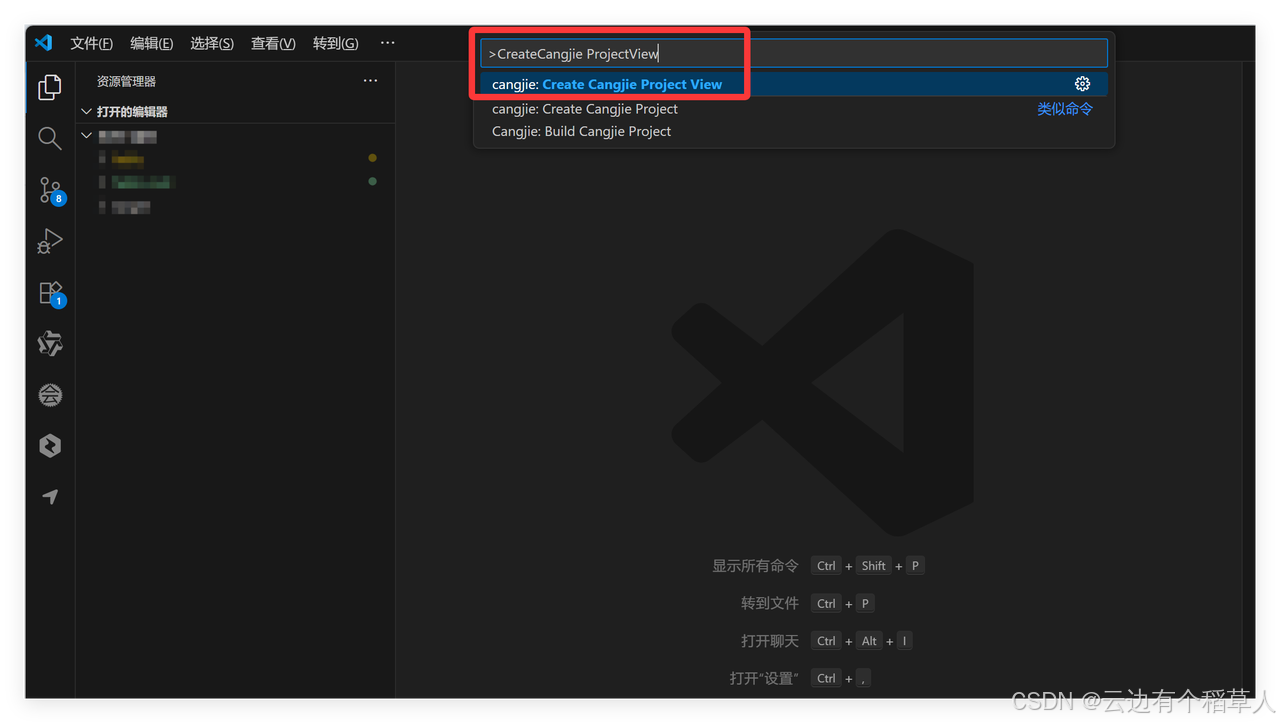Open the Search view icon
The height and width of the screenshot is (723, 1280).
point(50,138)
